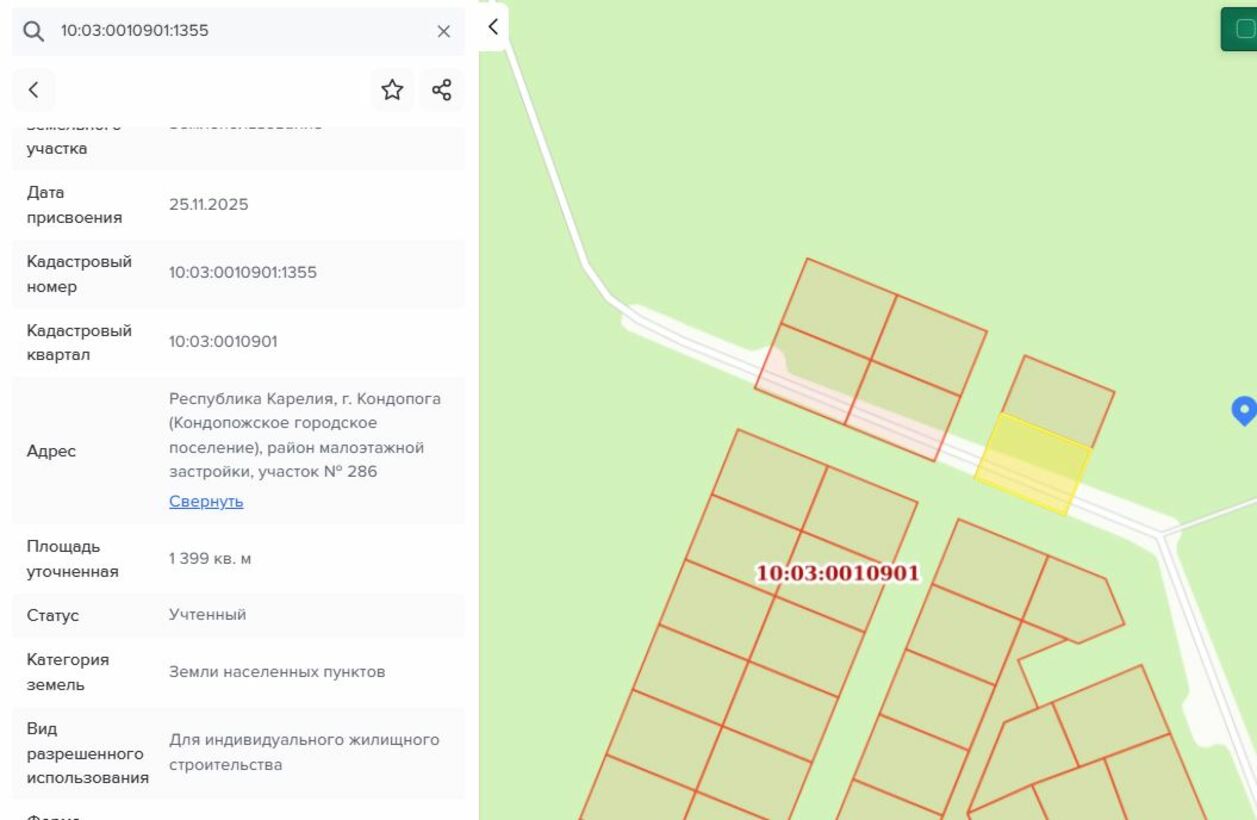Click the green button at top right
Viewport: 1257px width, 820px height.
tap(1240, 28)
